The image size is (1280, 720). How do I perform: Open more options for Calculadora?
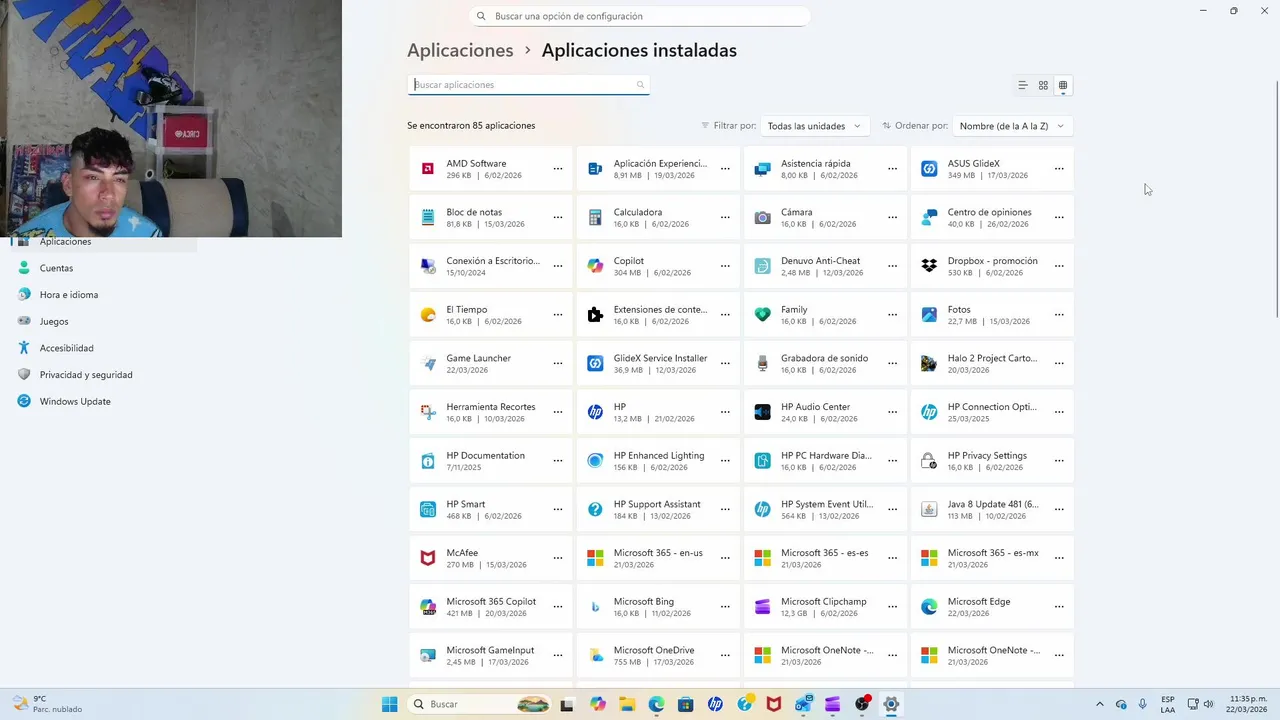point(725,217)
